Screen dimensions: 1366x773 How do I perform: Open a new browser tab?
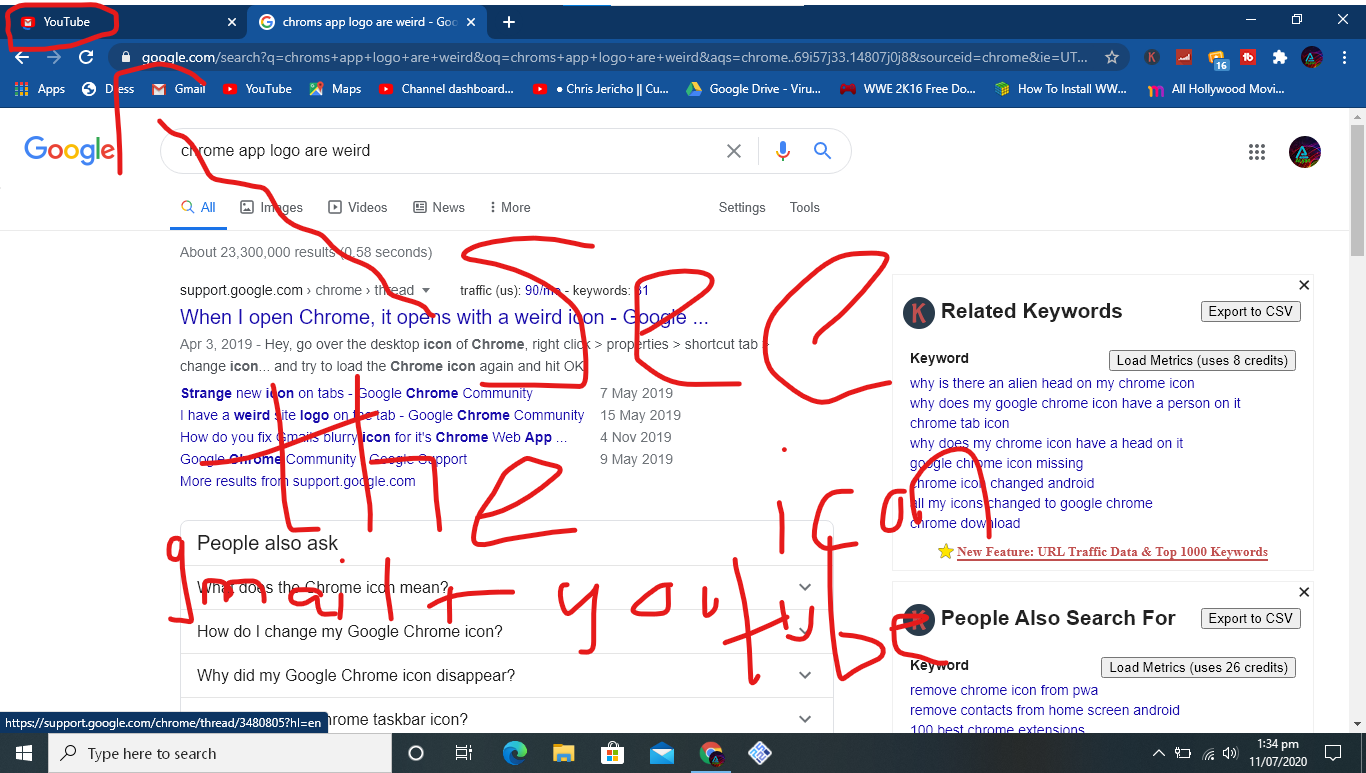[509, 22]
